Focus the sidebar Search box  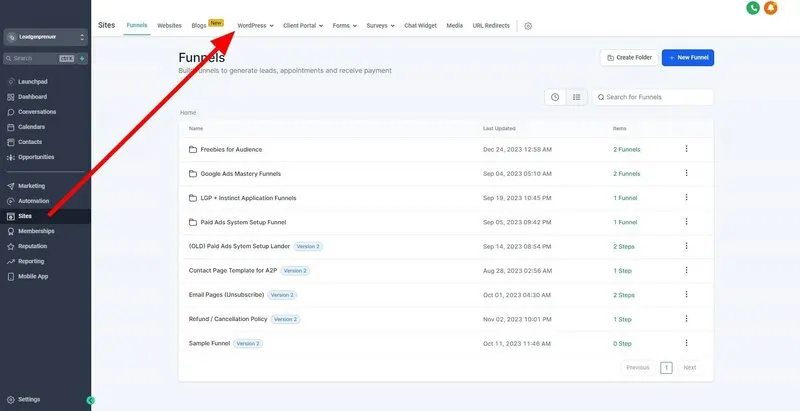(39, 59)
